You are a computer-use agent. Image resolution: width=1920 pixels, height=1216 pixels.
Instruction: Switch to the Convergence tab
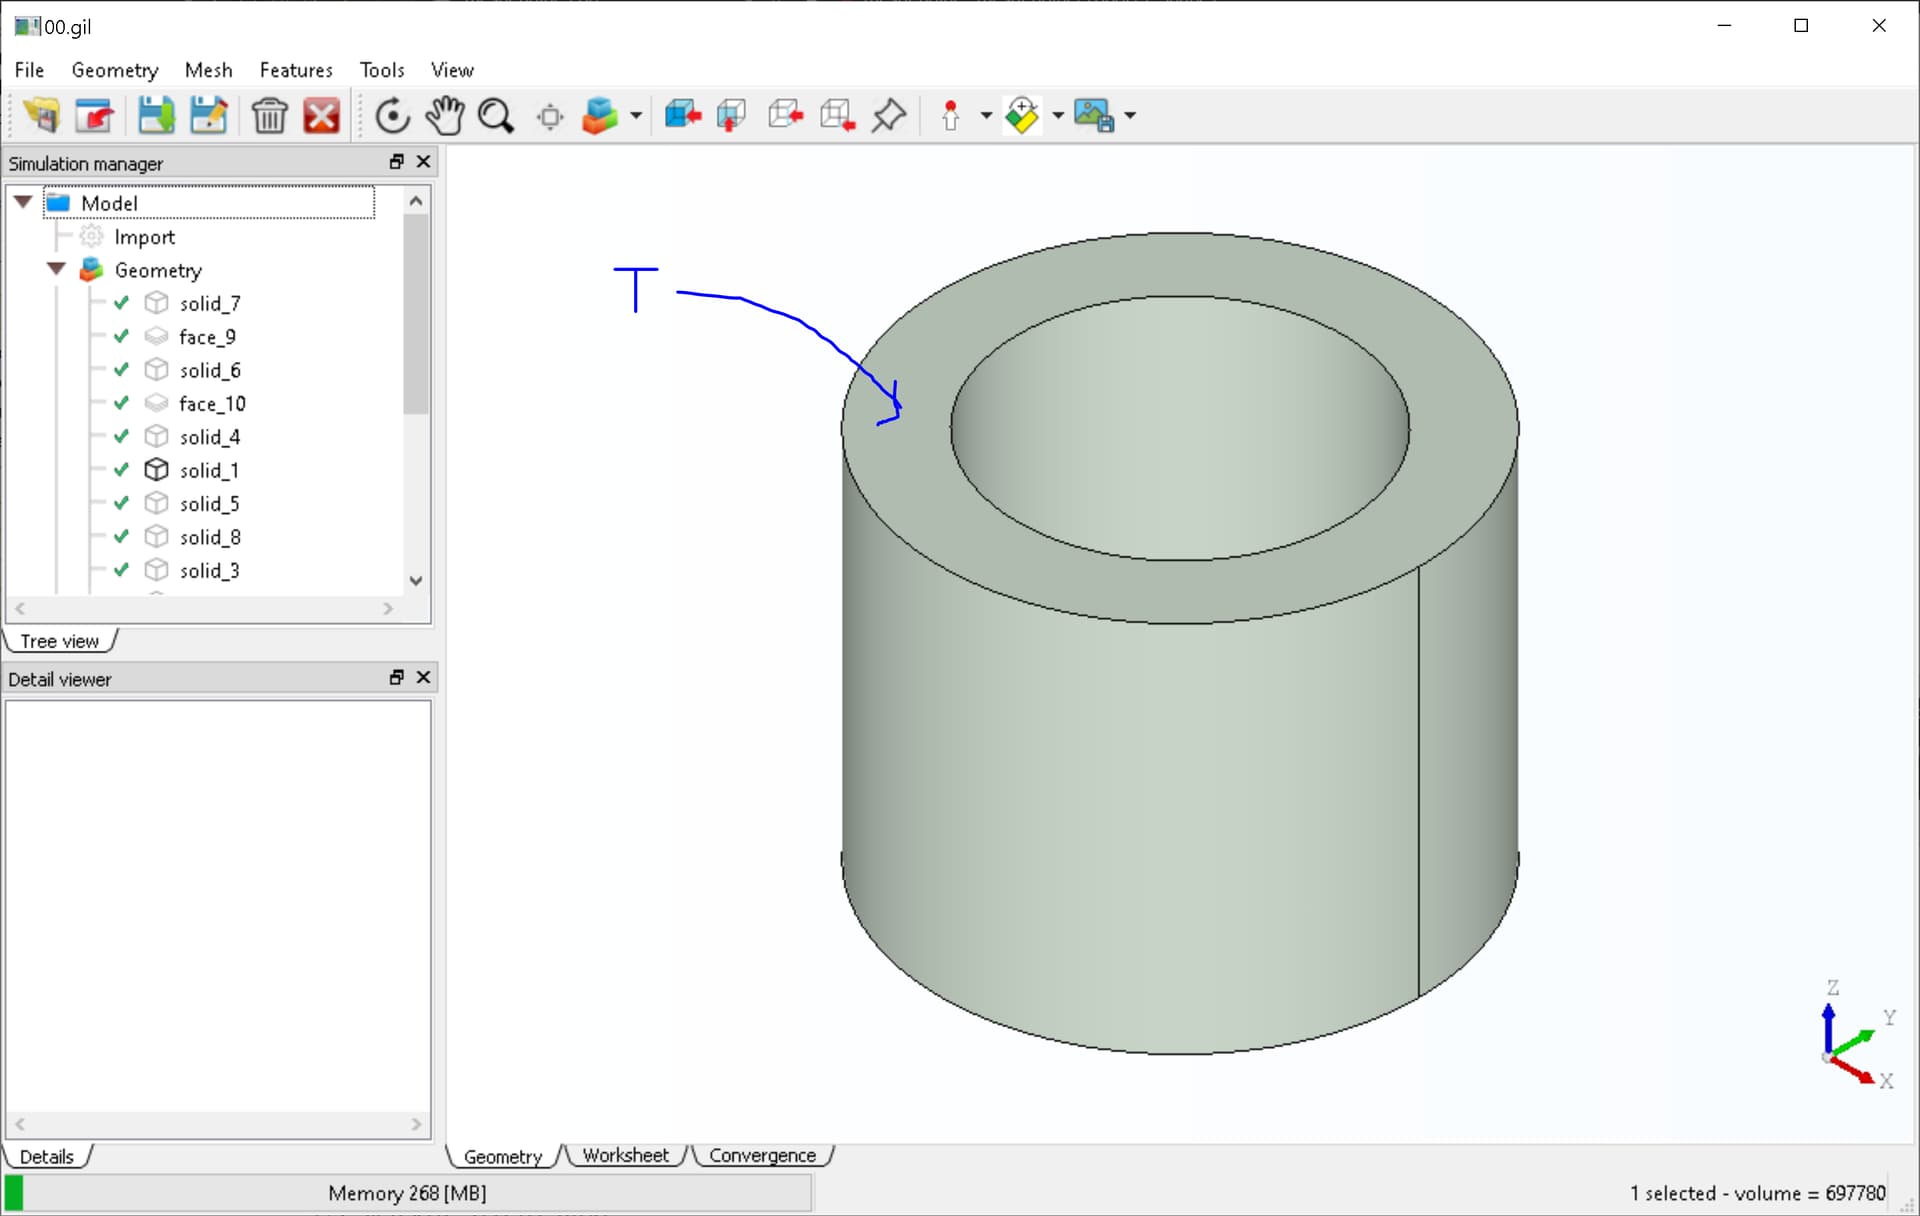click(x=762, y=1155)
